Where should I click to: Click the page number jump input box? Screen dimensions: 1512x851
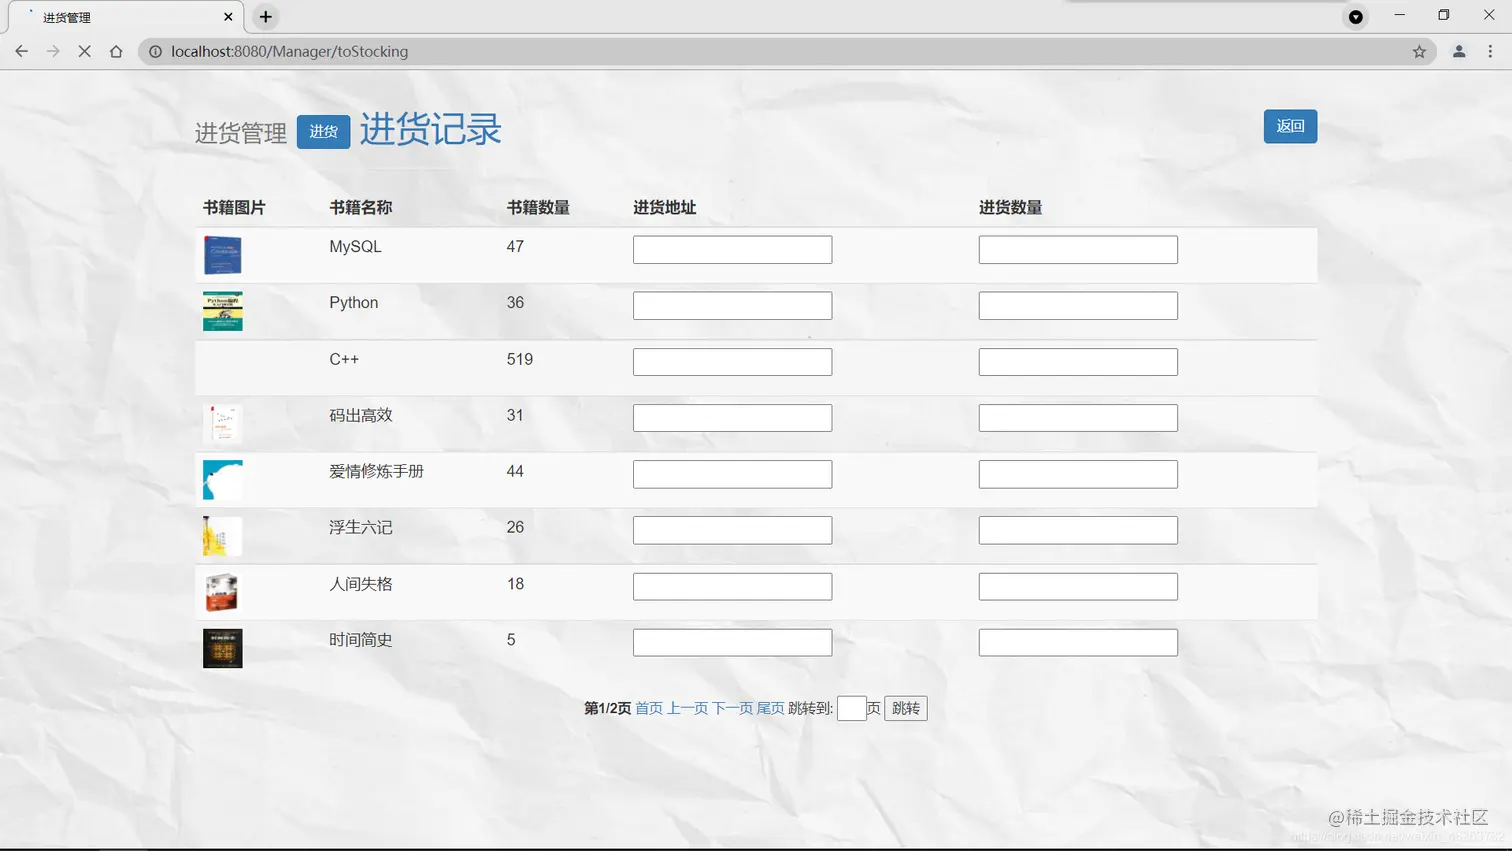(x=853, y=708)
